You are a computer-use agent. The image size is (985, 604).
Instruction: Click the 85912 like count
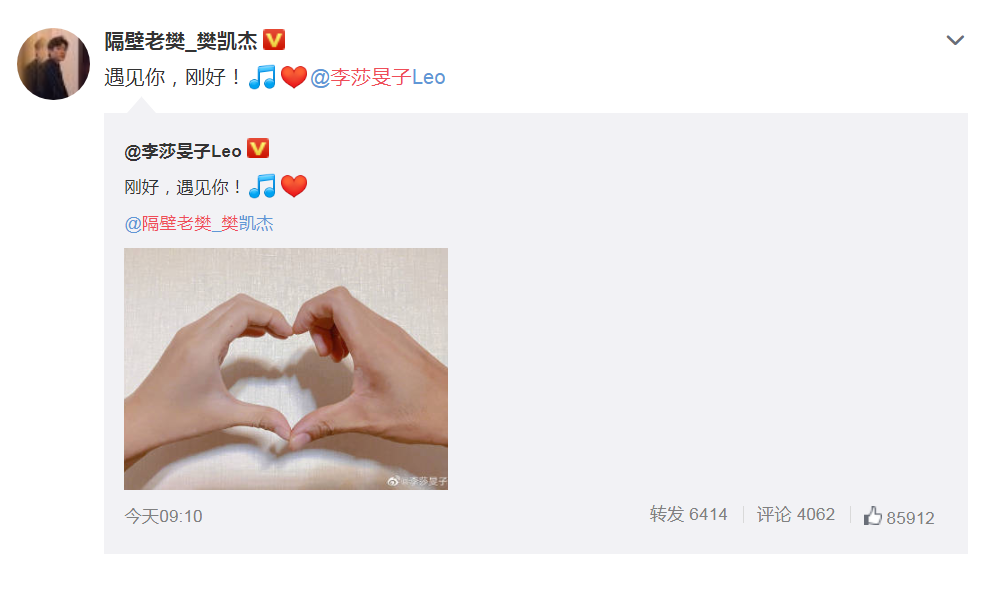pyautogui.click(x=910, y=518)
